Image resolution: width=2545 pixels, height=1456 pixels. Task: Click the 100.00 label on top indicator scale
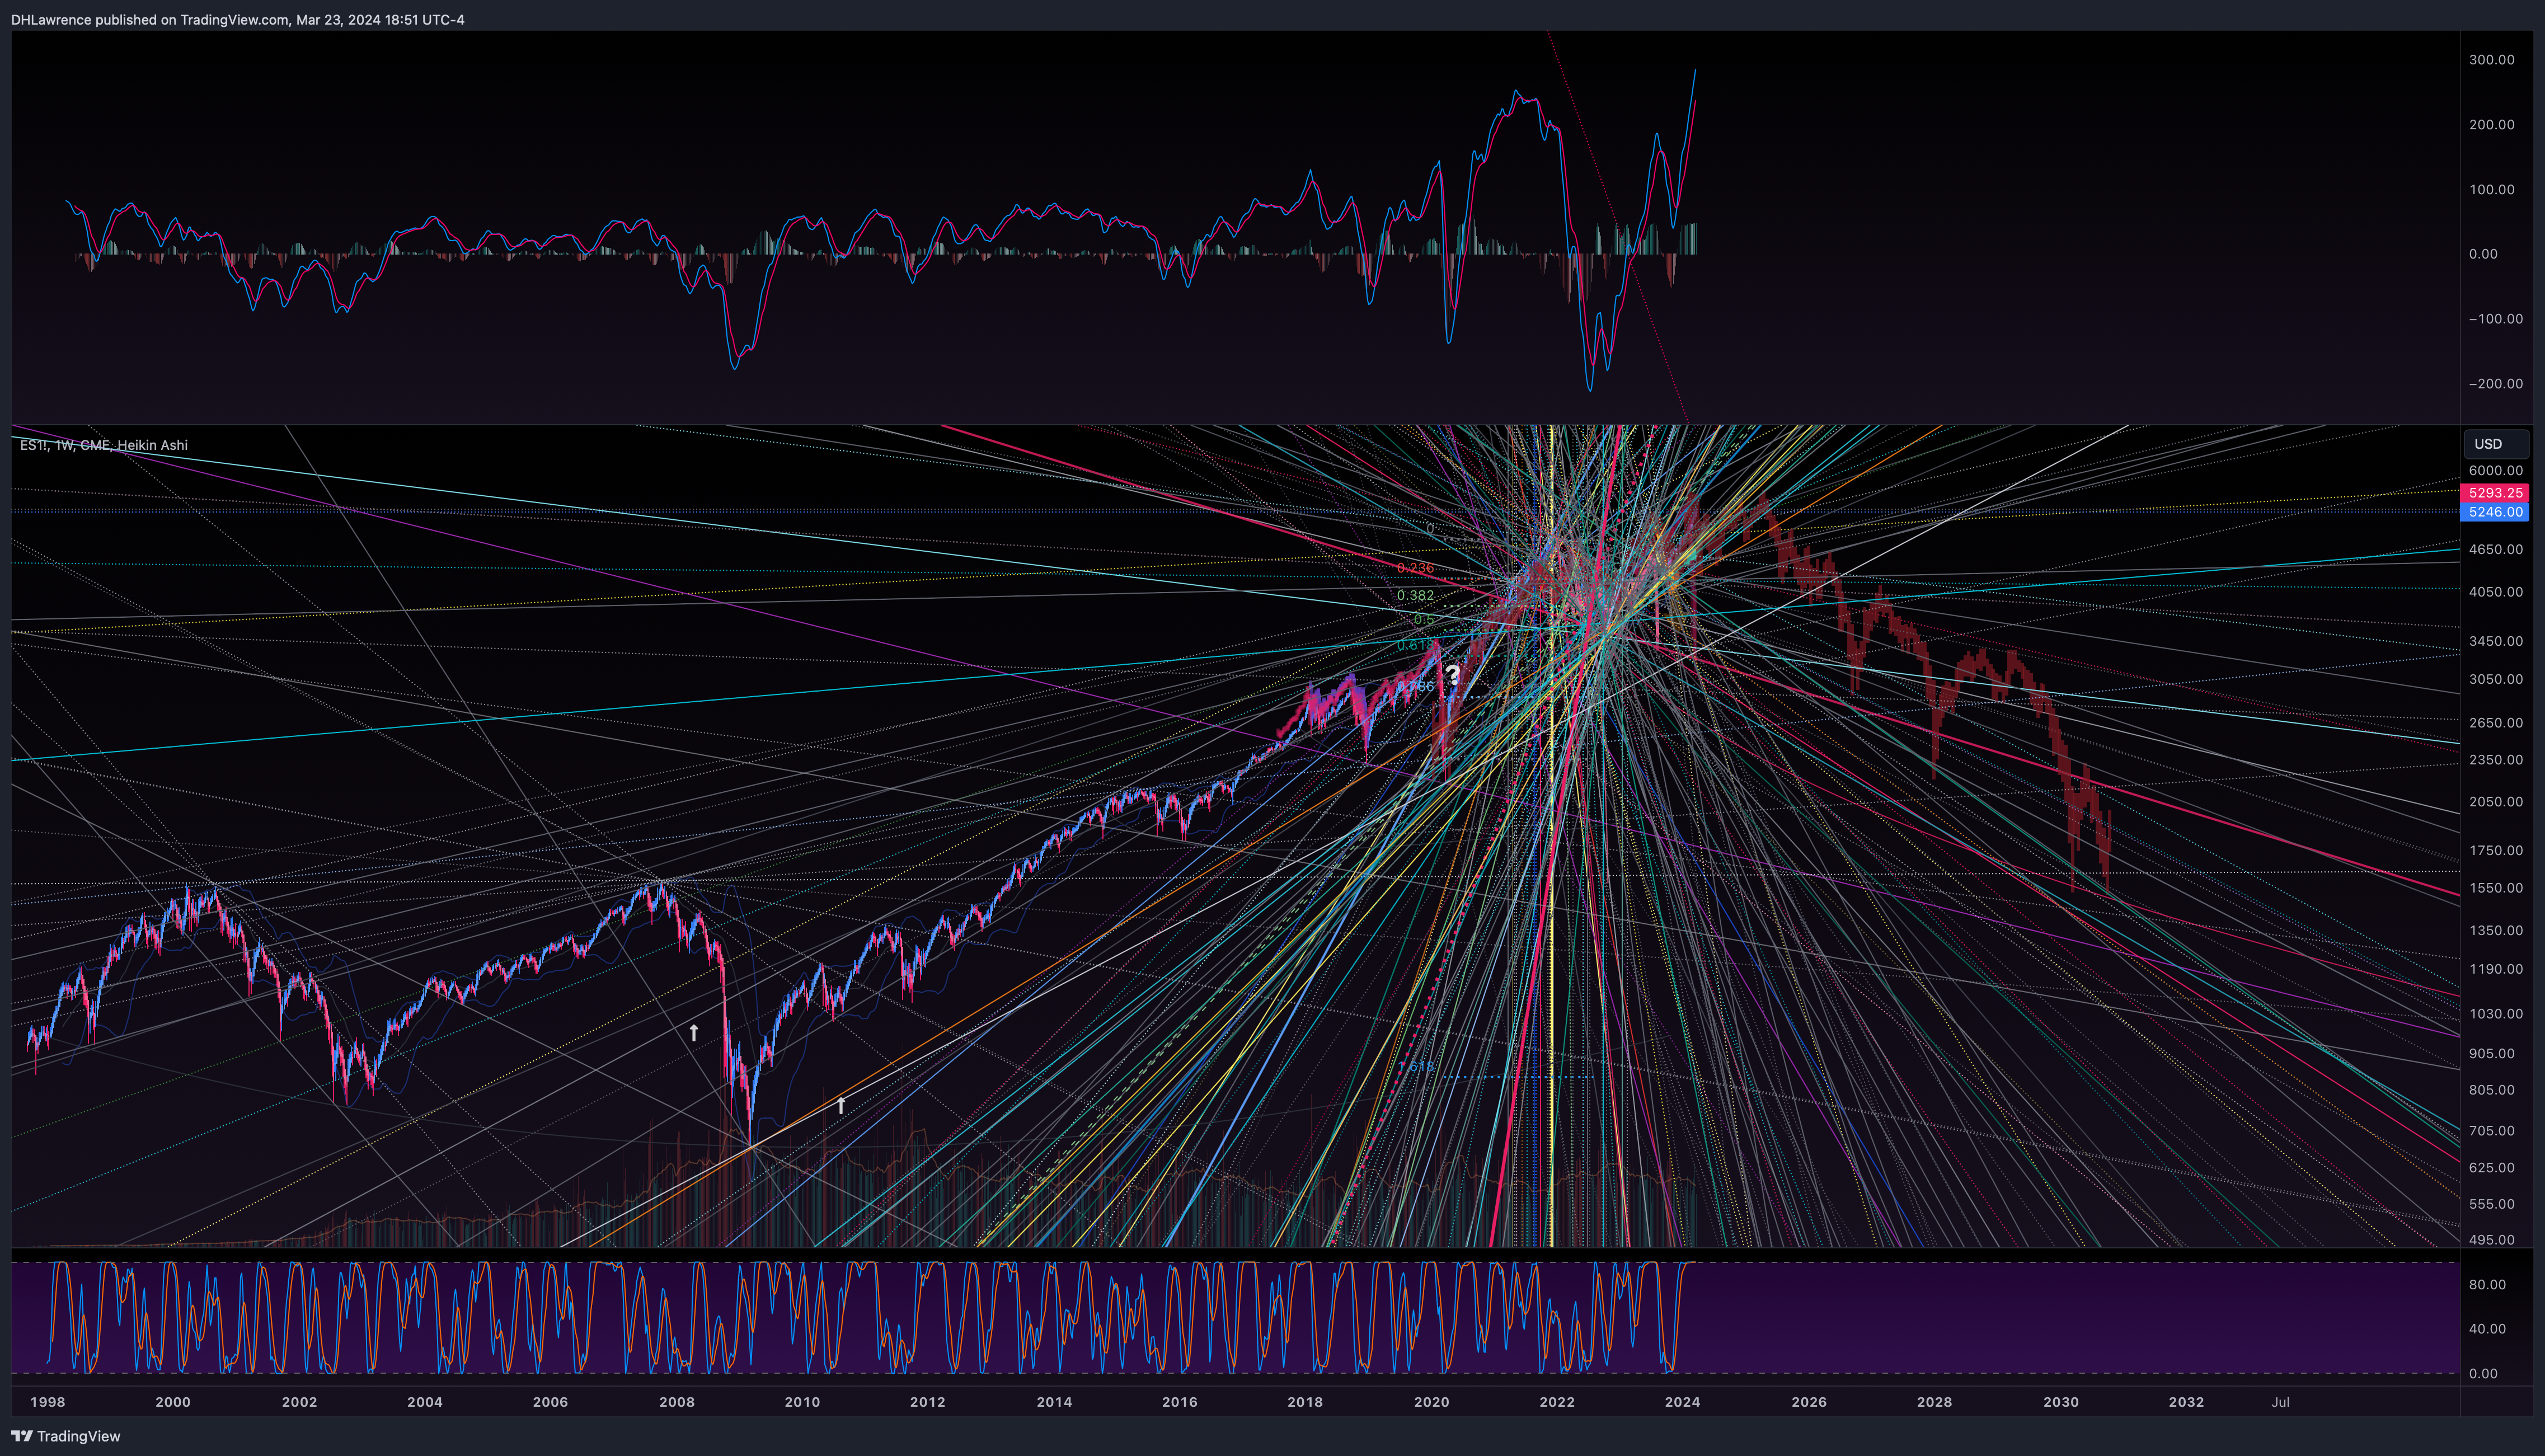pyautogui.click(x=2491, y=190)
